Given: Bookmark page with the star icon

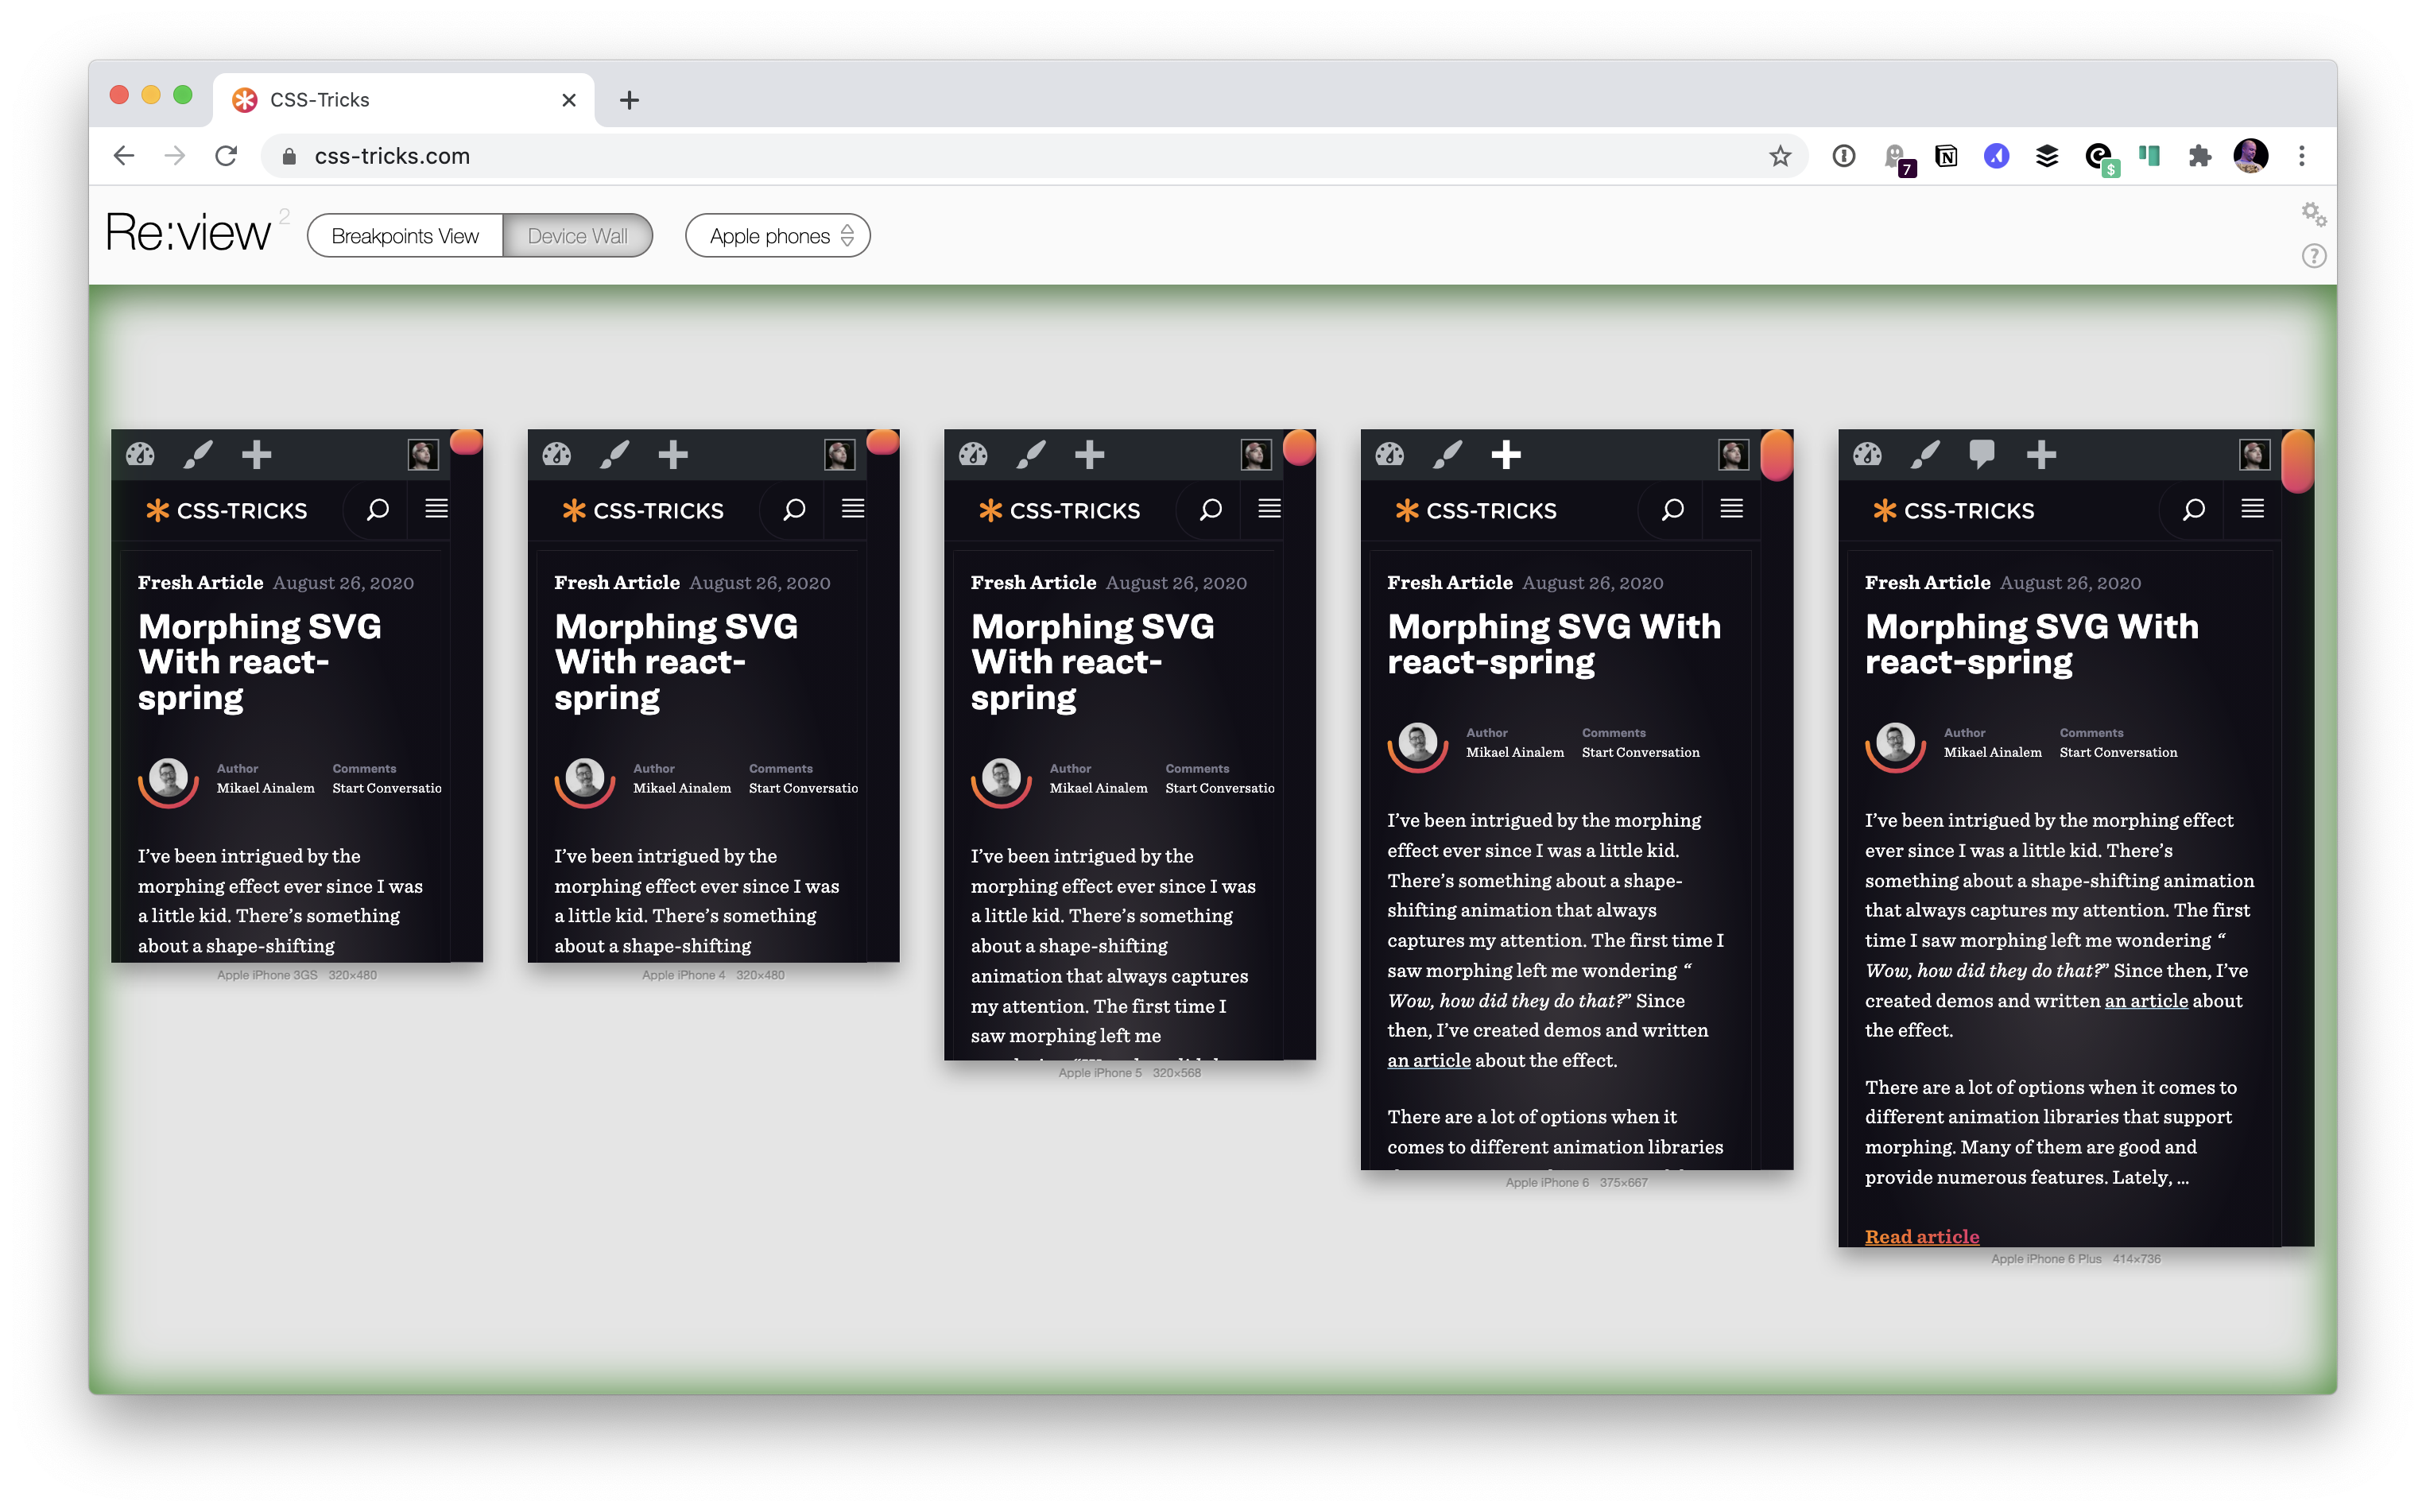Looking at the screenshot, I should (x=1780, y=156).
